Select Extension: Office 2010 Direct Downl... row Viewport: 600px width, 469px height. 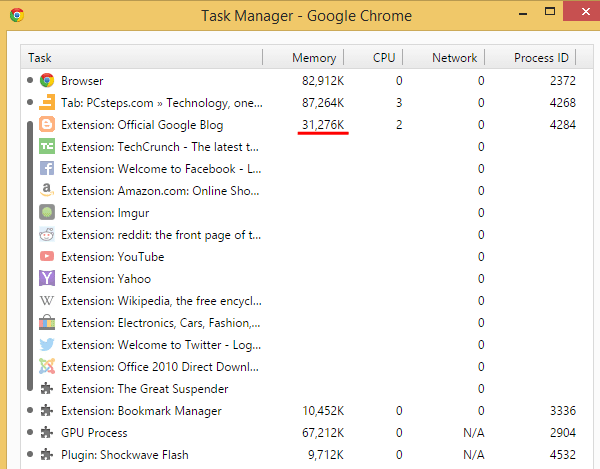(306, 366)
